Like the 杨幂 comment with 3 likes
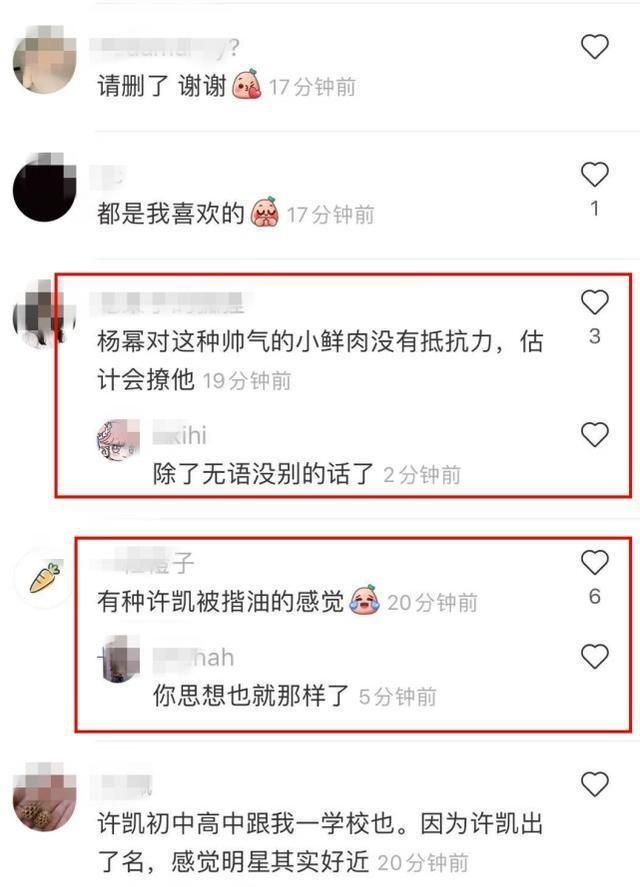640x887 pixels. (x=594, y=302)
